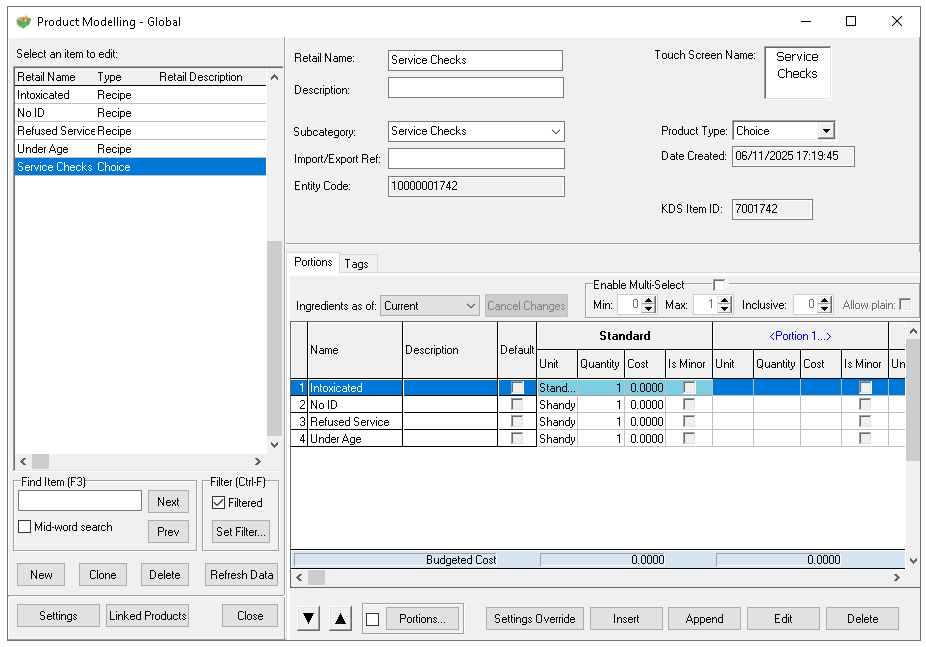Enable the Mid-word search checkbox

pyautogui.click(x=25, y=527)
